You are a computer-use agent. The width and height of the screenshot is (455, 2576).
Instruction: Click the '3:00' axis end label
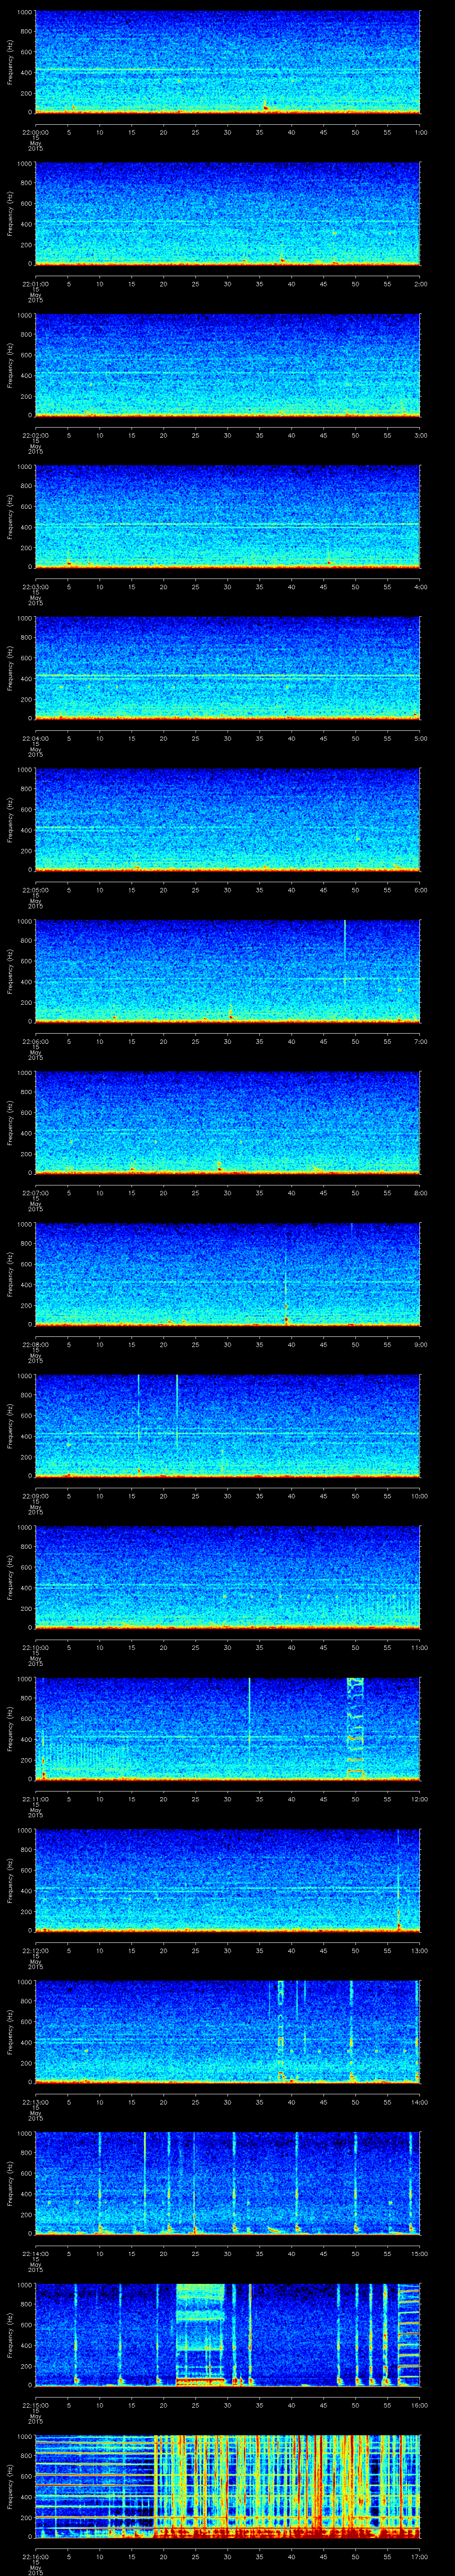(x=420, y=434)
